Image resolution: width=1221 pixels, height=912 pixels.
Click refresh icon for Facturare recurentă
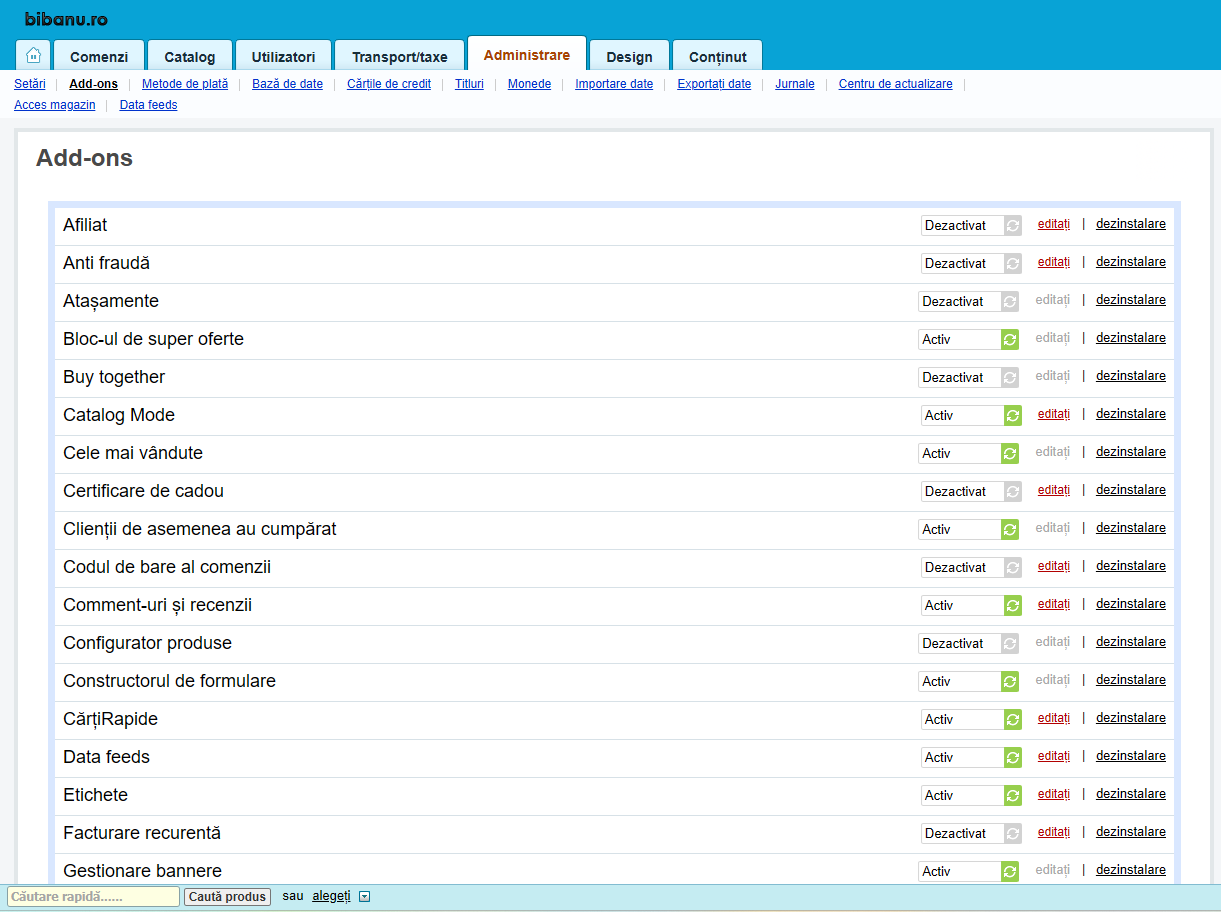pyautogui.click(x=1013, y=834)
